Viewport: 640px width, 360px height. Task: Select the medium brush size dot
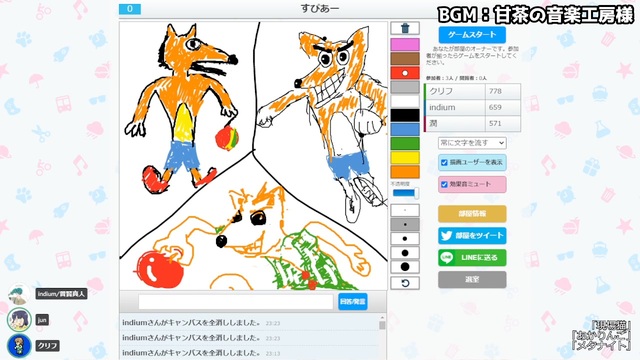click(405, 239)
